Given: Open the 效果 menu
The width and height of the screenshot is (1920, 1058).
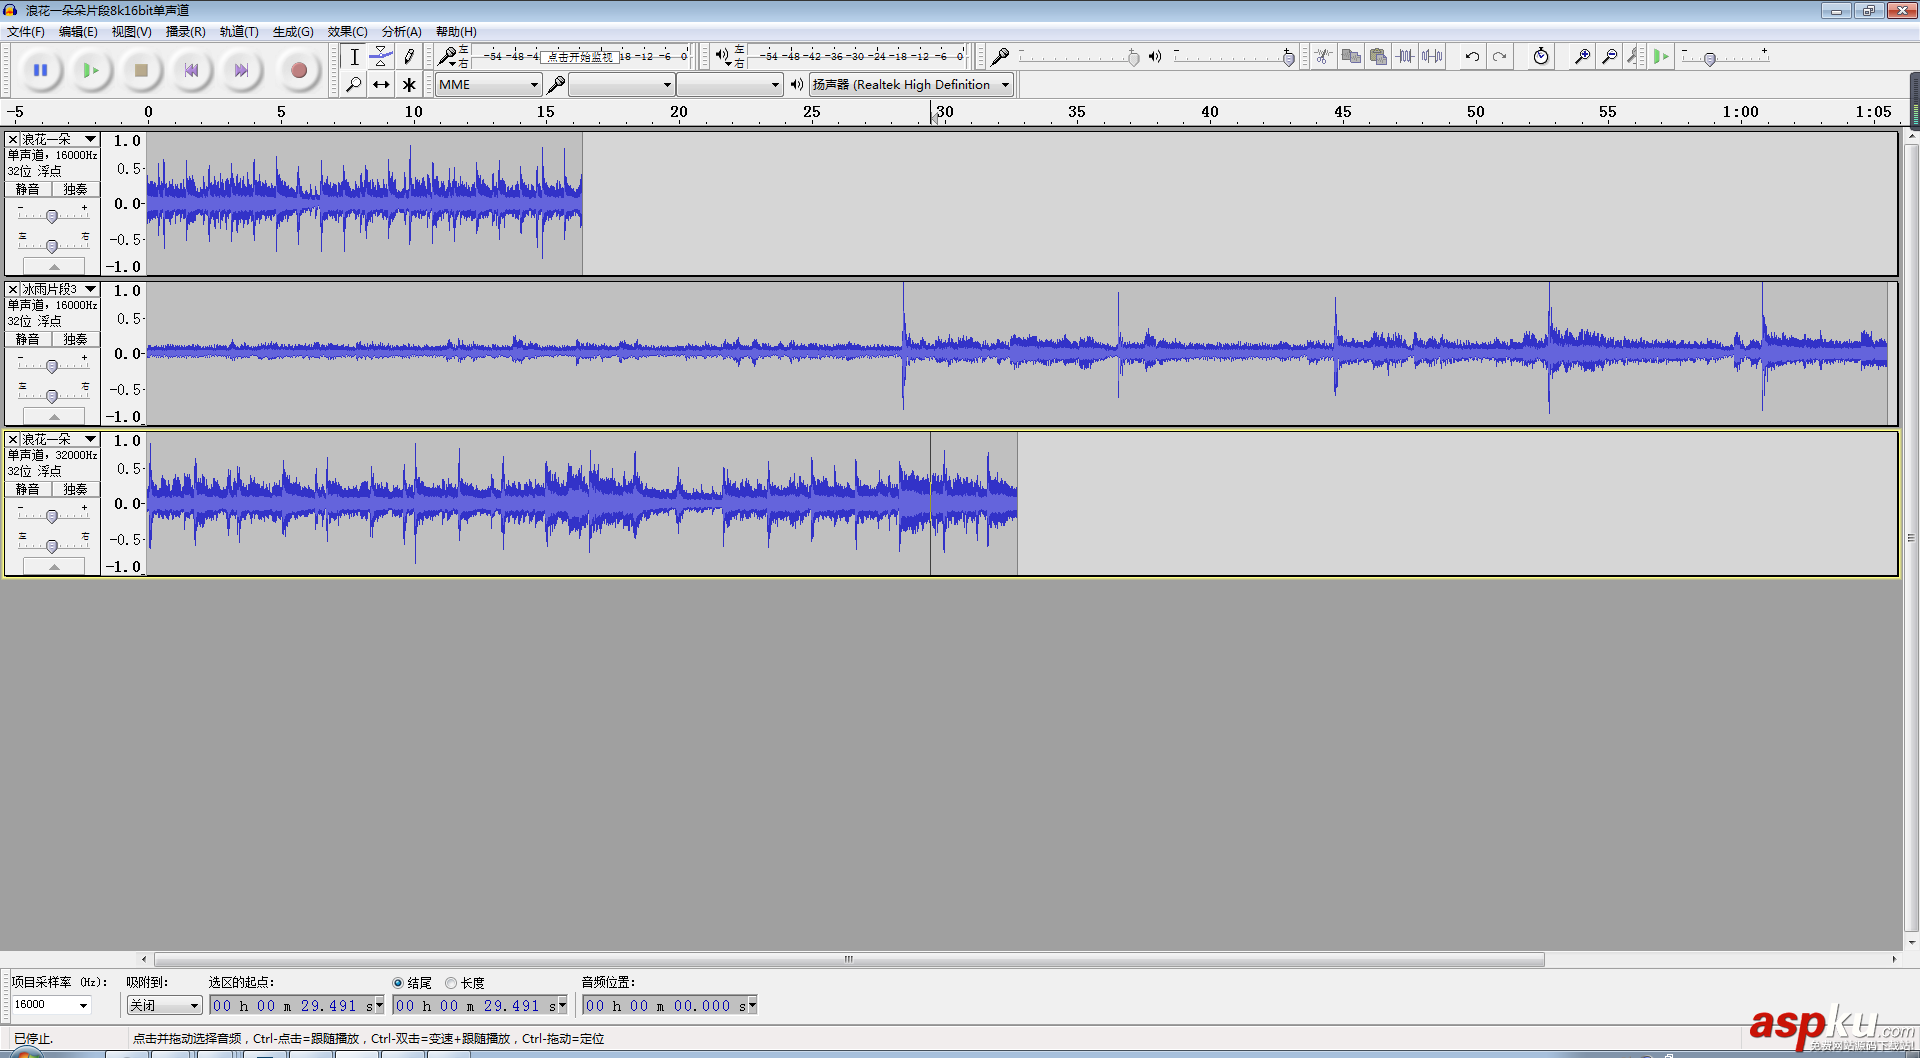Looking at the screenshot, I should 346,31.
